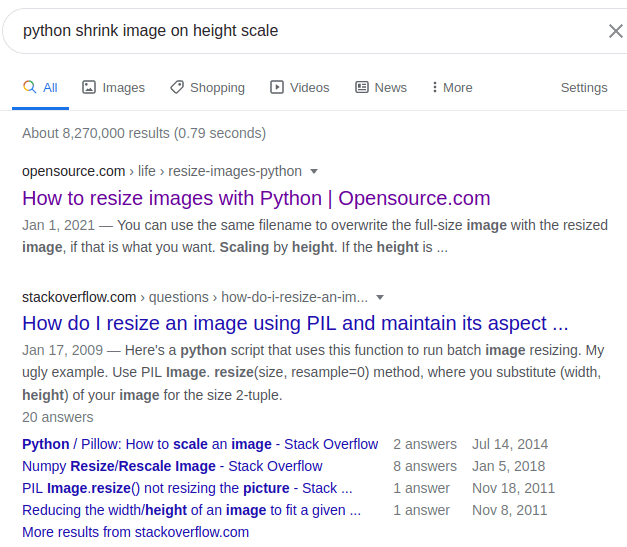The height and width of the screenshot is (547, 627).
Task: Switch to the Images tab
Action: click(114, 88)
